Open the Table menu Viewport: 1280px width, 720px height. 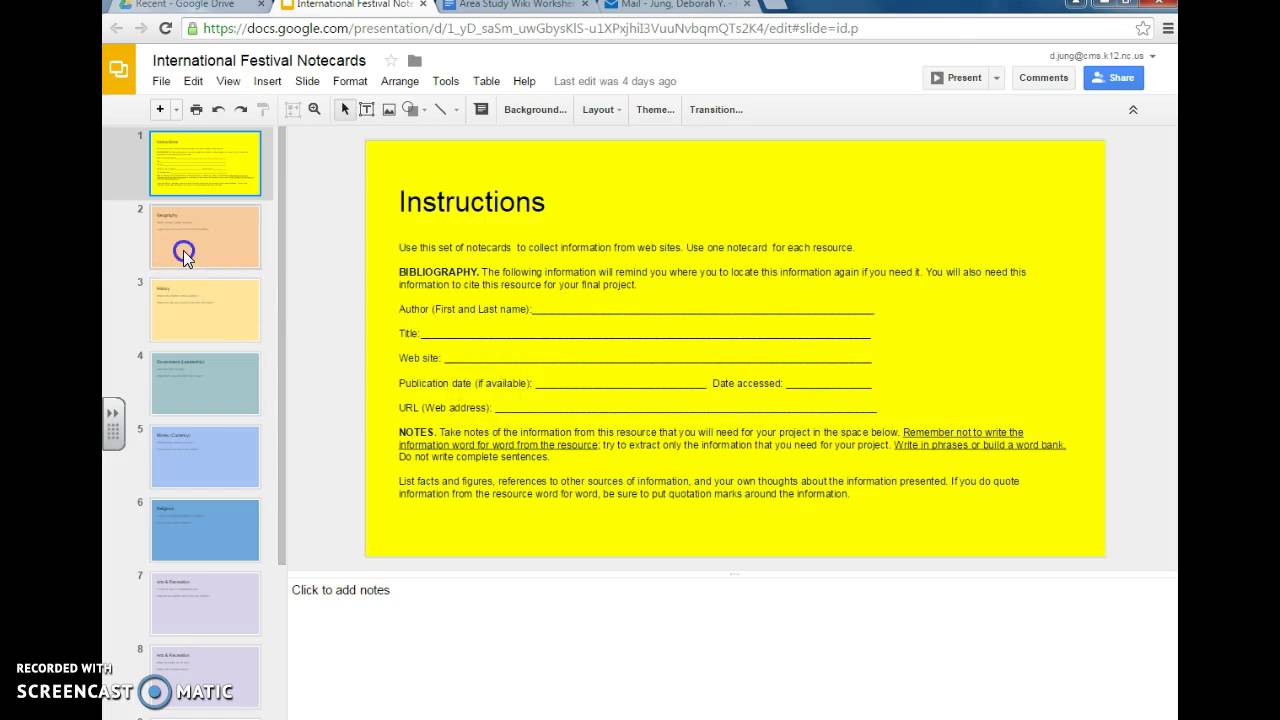pos(486,81)
